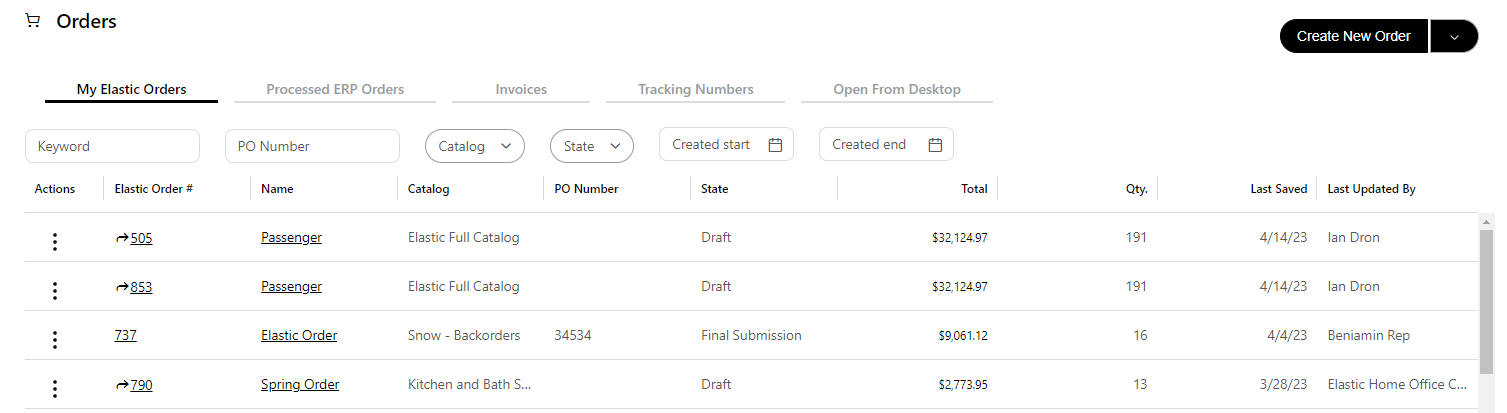Click the Create New Order button
Viewport: 1507px width, 413px height.
(1353, 36)
